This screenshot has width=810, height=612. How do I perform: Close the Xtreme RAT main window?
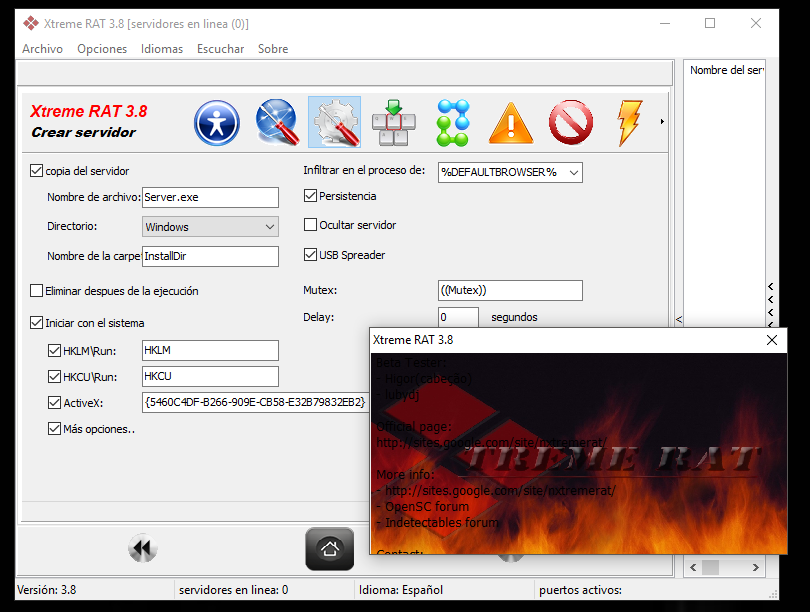pos(756,23)
